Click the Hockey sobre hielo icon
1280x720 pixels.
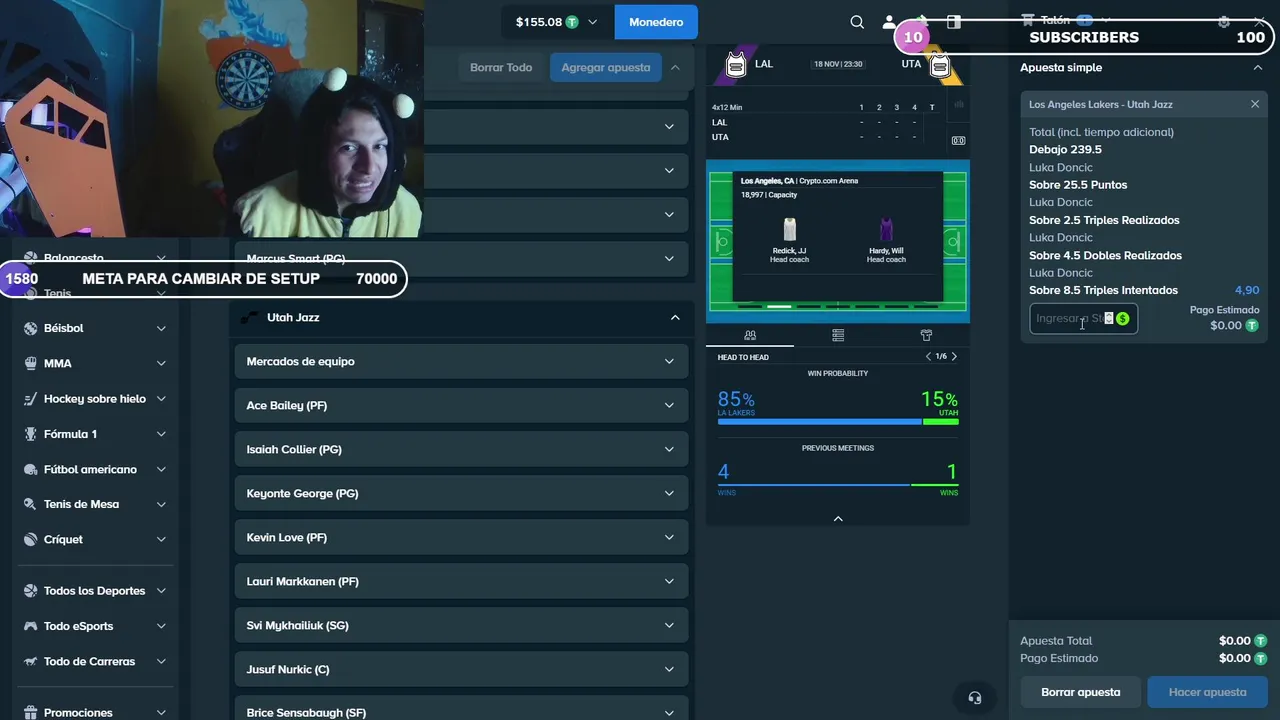(x=31, y=398)
